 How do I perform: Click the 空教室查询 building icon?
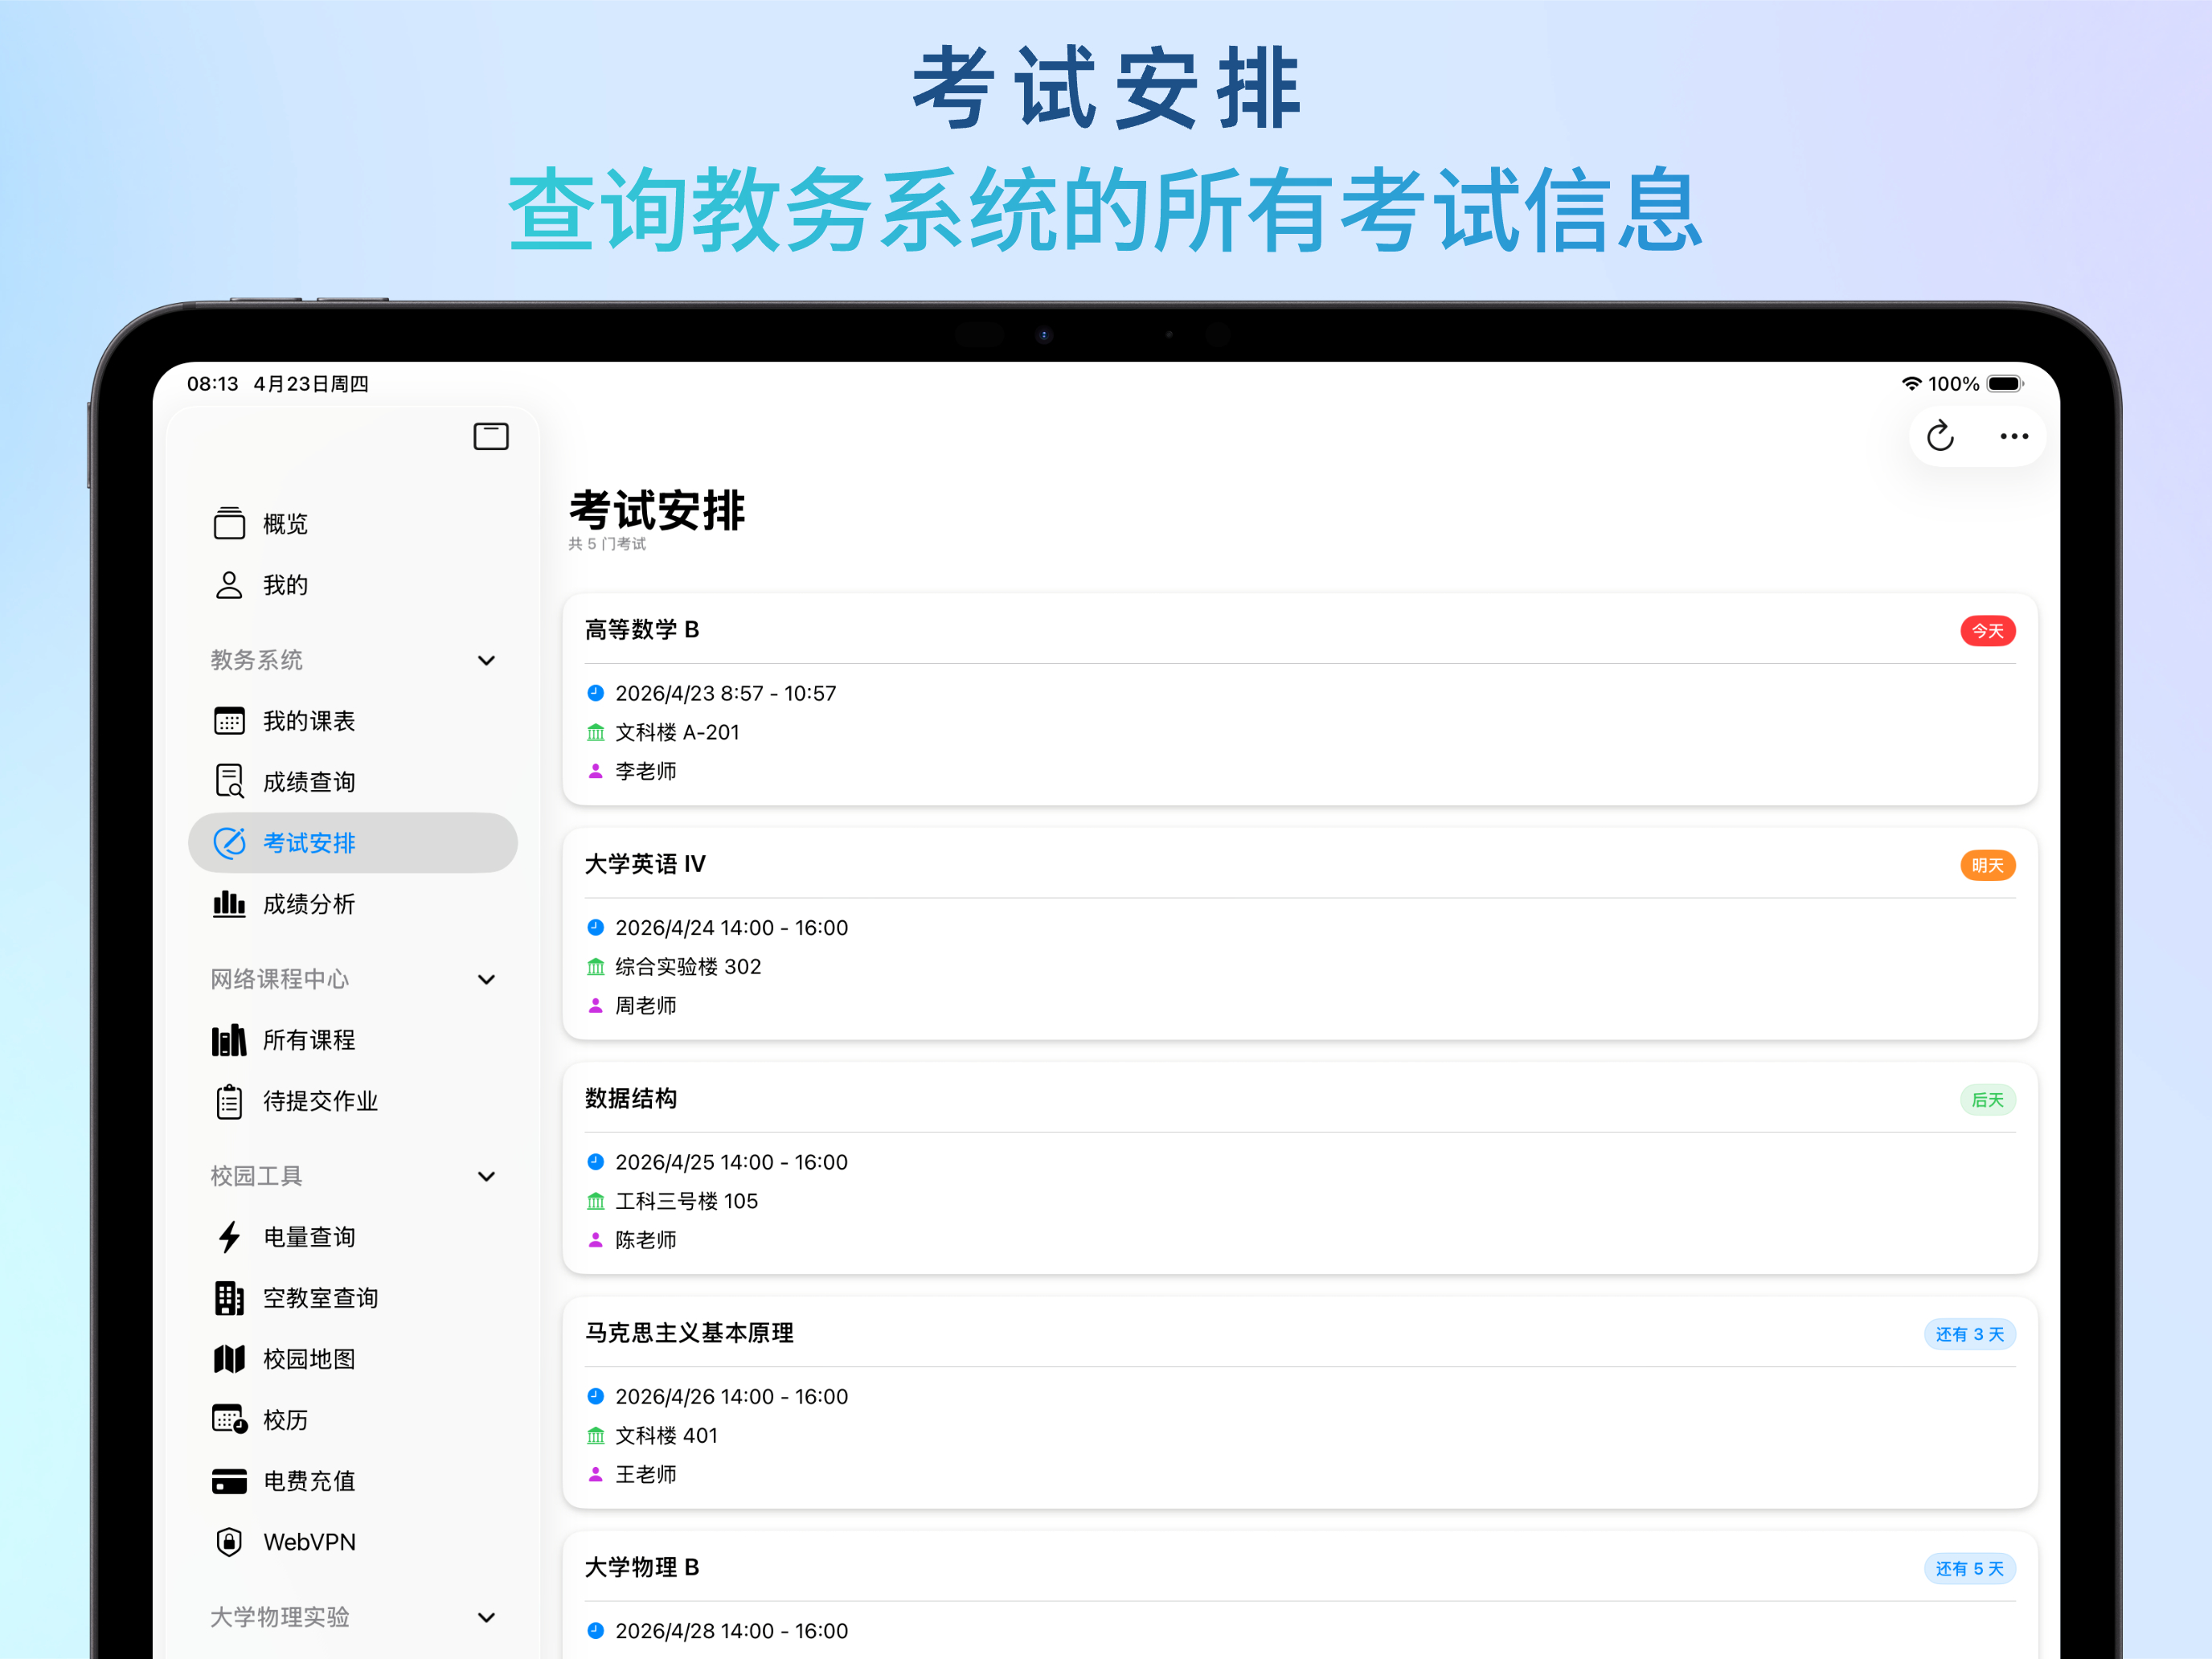[x=229, y=1298]
